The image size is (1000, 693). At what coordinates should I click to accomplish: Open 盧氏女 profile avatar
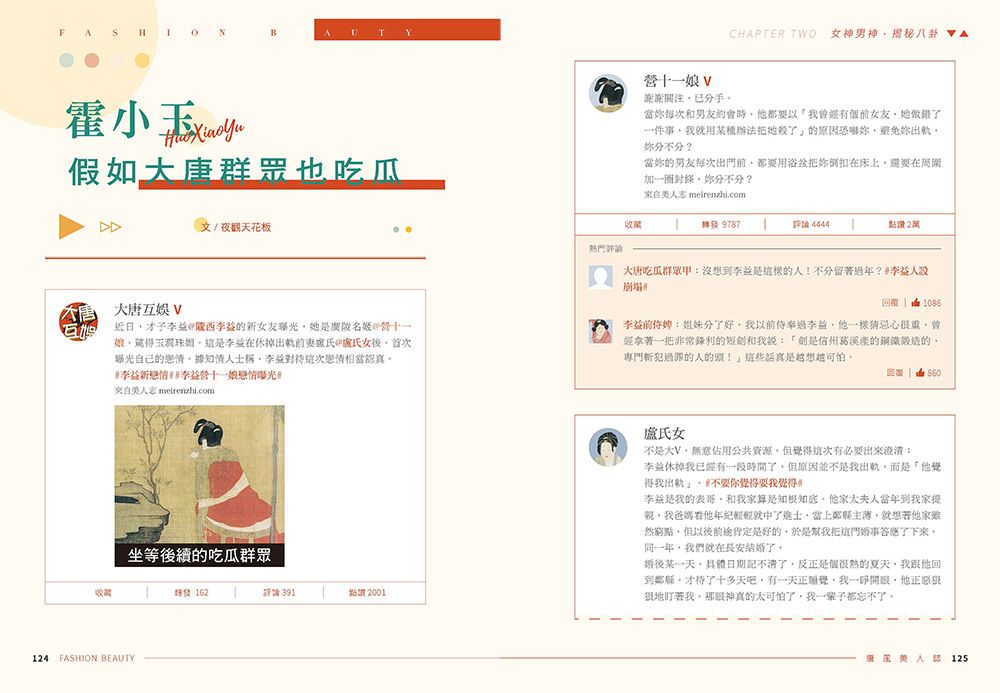(x=608, y=446)
